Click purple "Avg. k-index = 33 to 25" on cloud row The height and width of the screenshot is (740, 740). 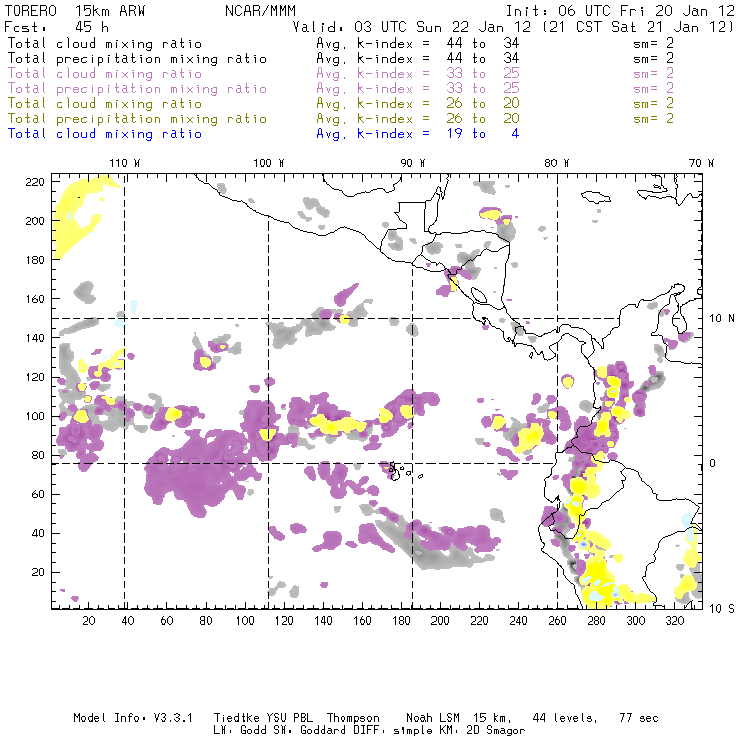click(x=418, y=74)
